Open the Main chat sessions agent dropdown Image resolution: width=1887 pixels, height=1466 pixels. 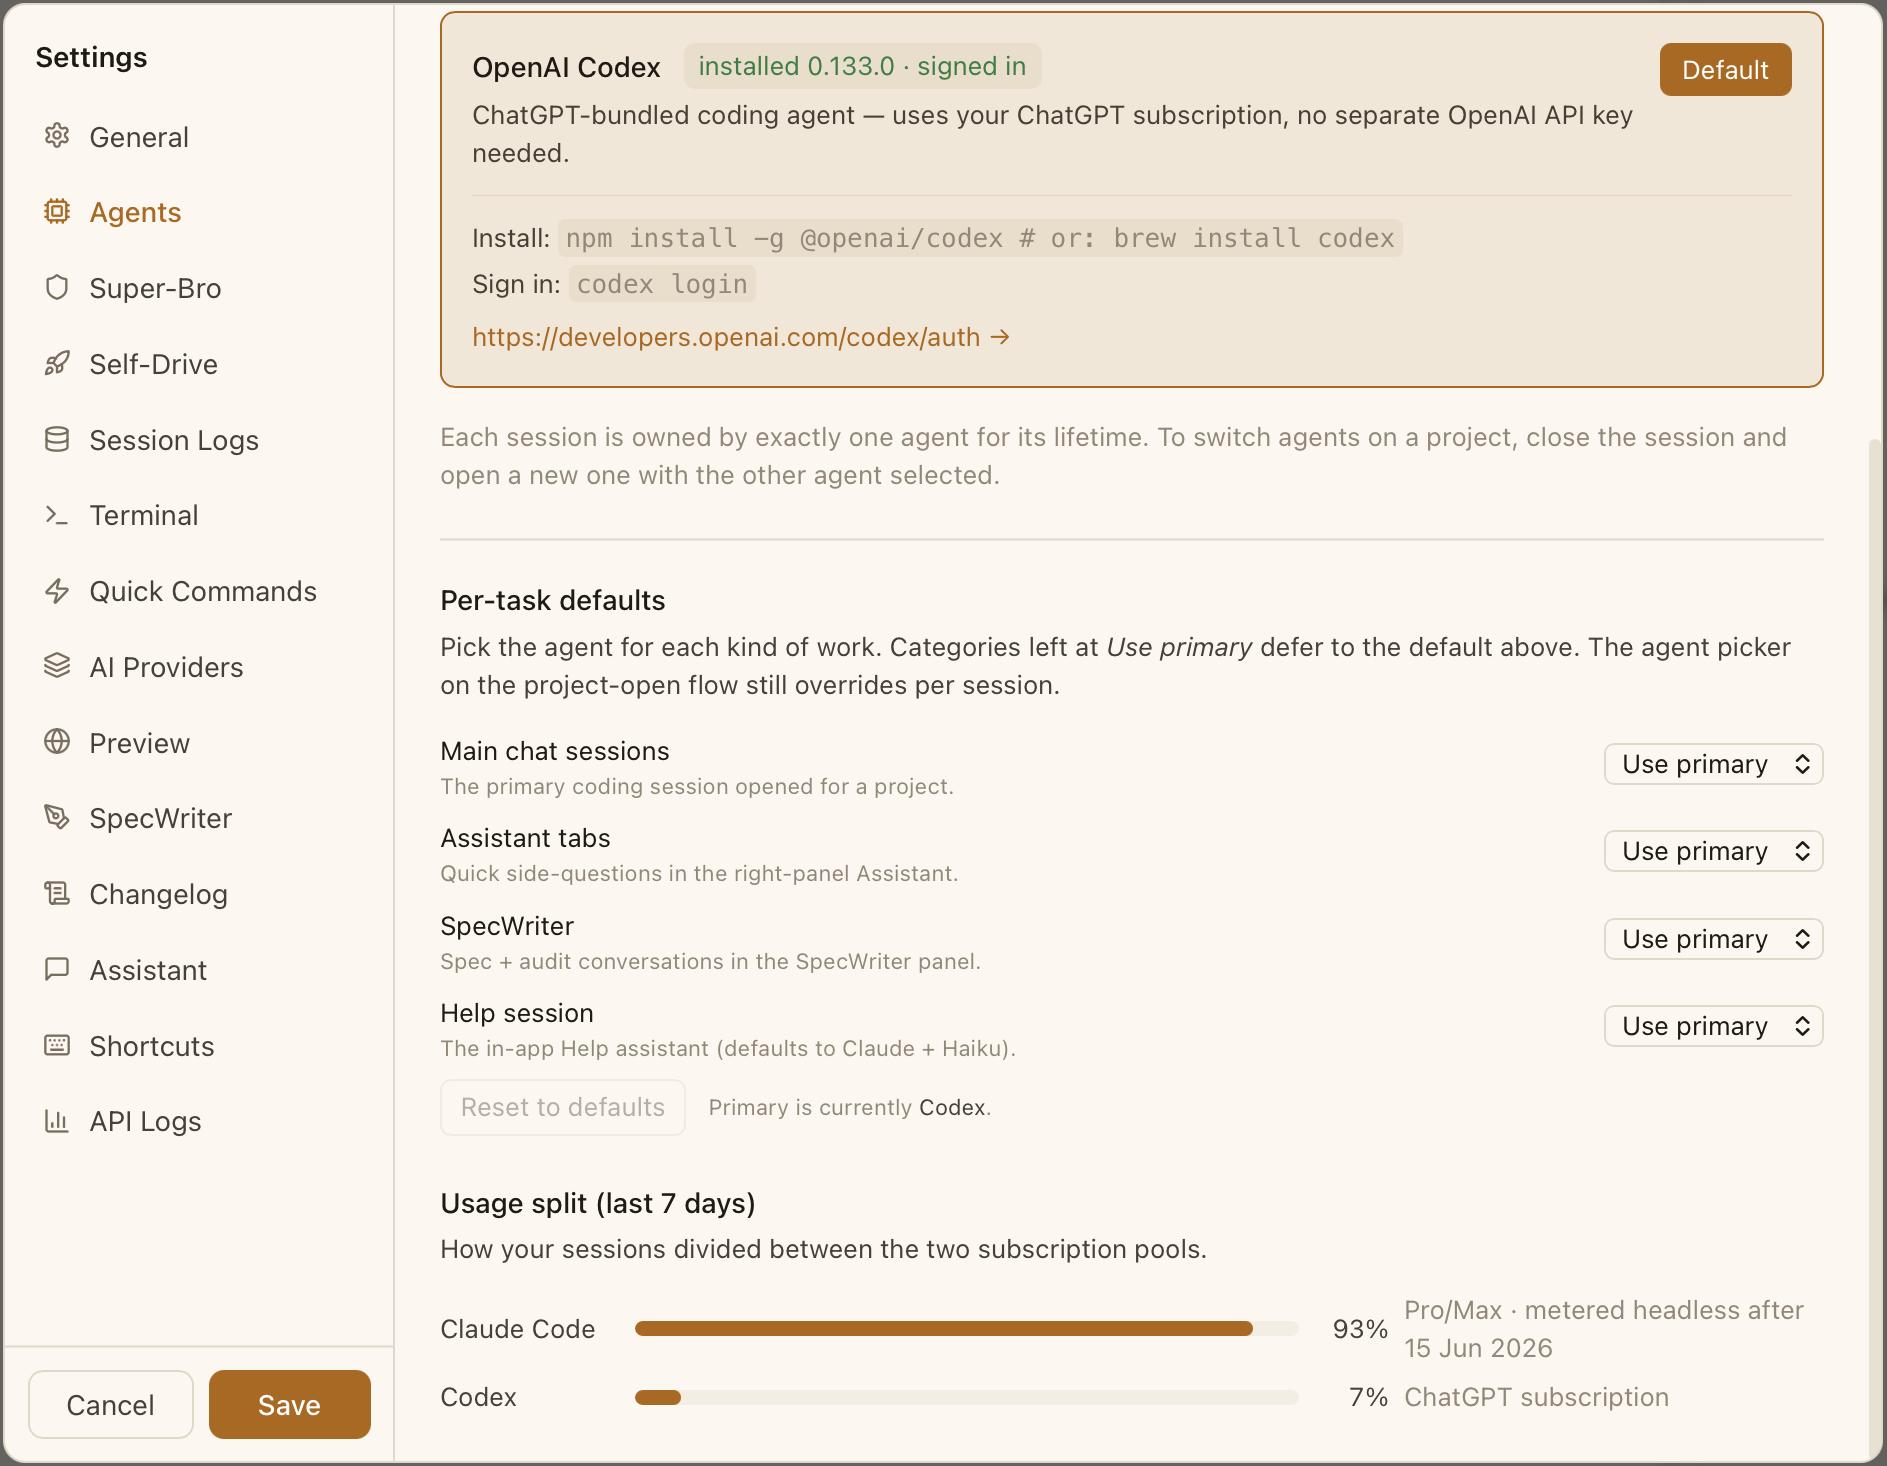pos(1713,764)
